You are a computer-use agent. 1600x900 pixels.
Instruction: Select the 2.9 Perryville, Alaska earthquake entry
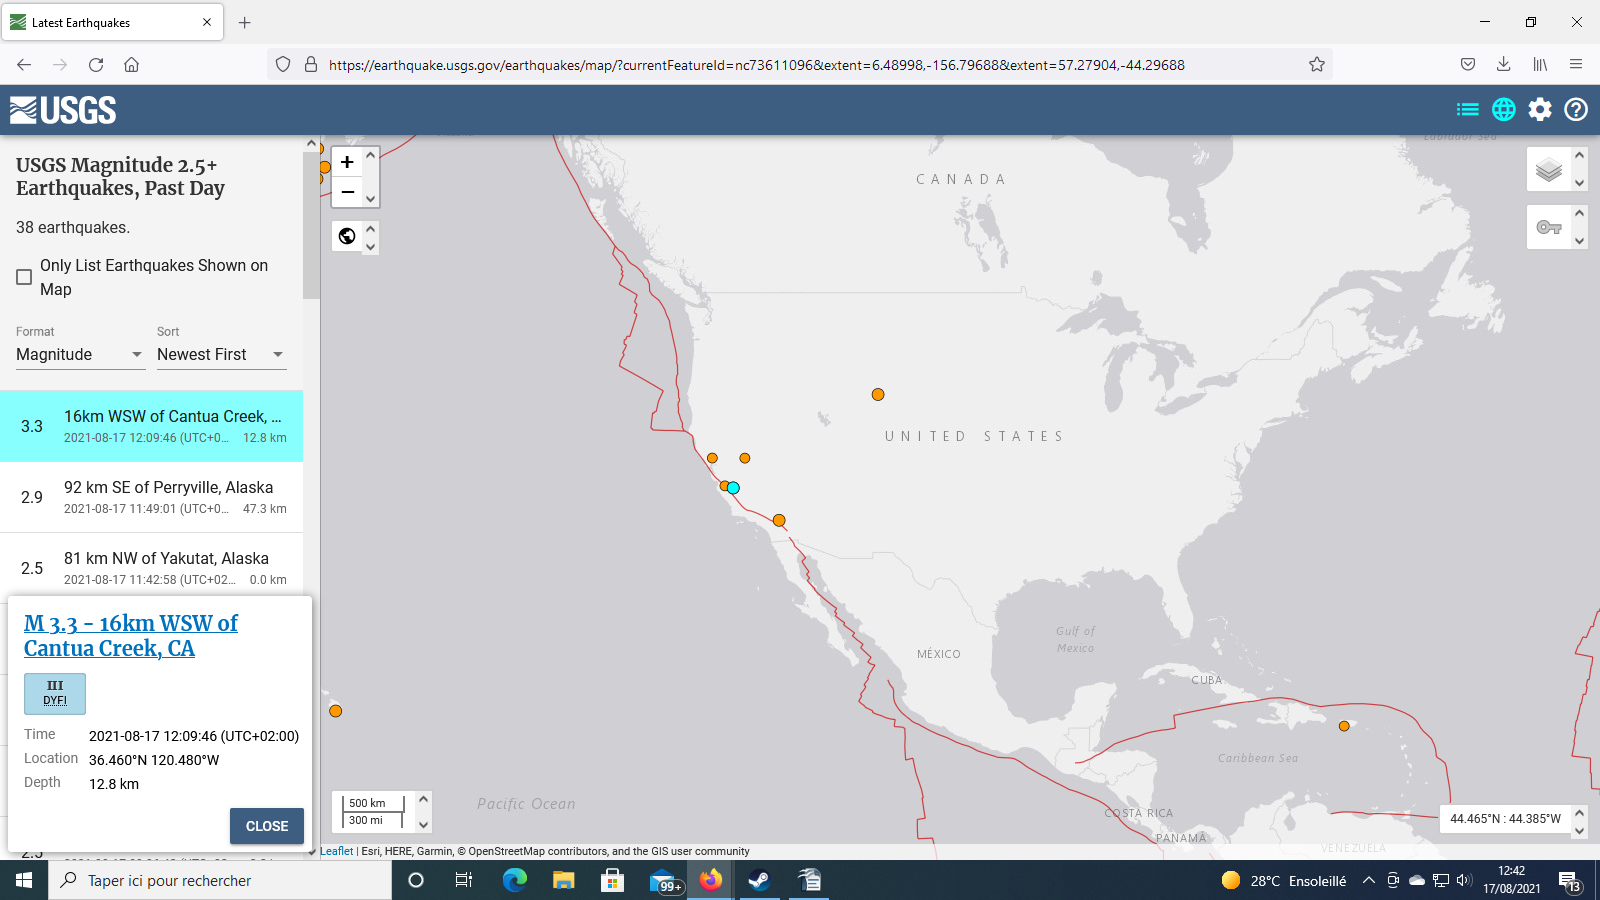(x=151, y=497)
